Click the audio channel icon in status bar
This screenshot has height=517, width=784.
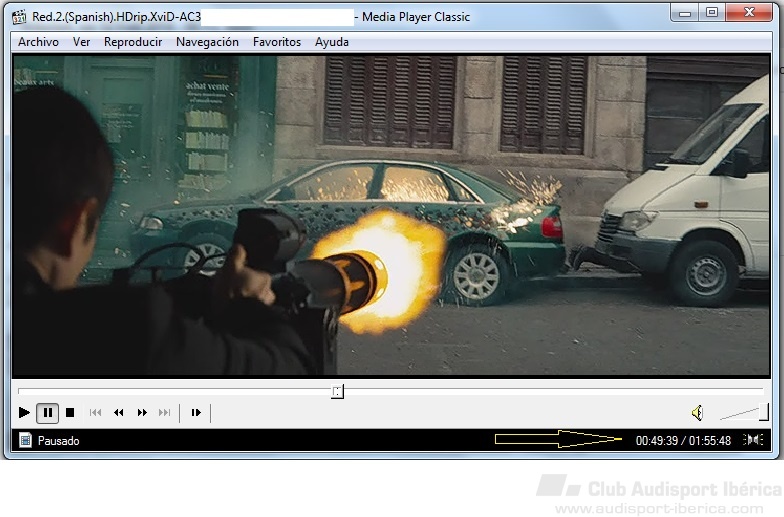[x=753, y=440]
